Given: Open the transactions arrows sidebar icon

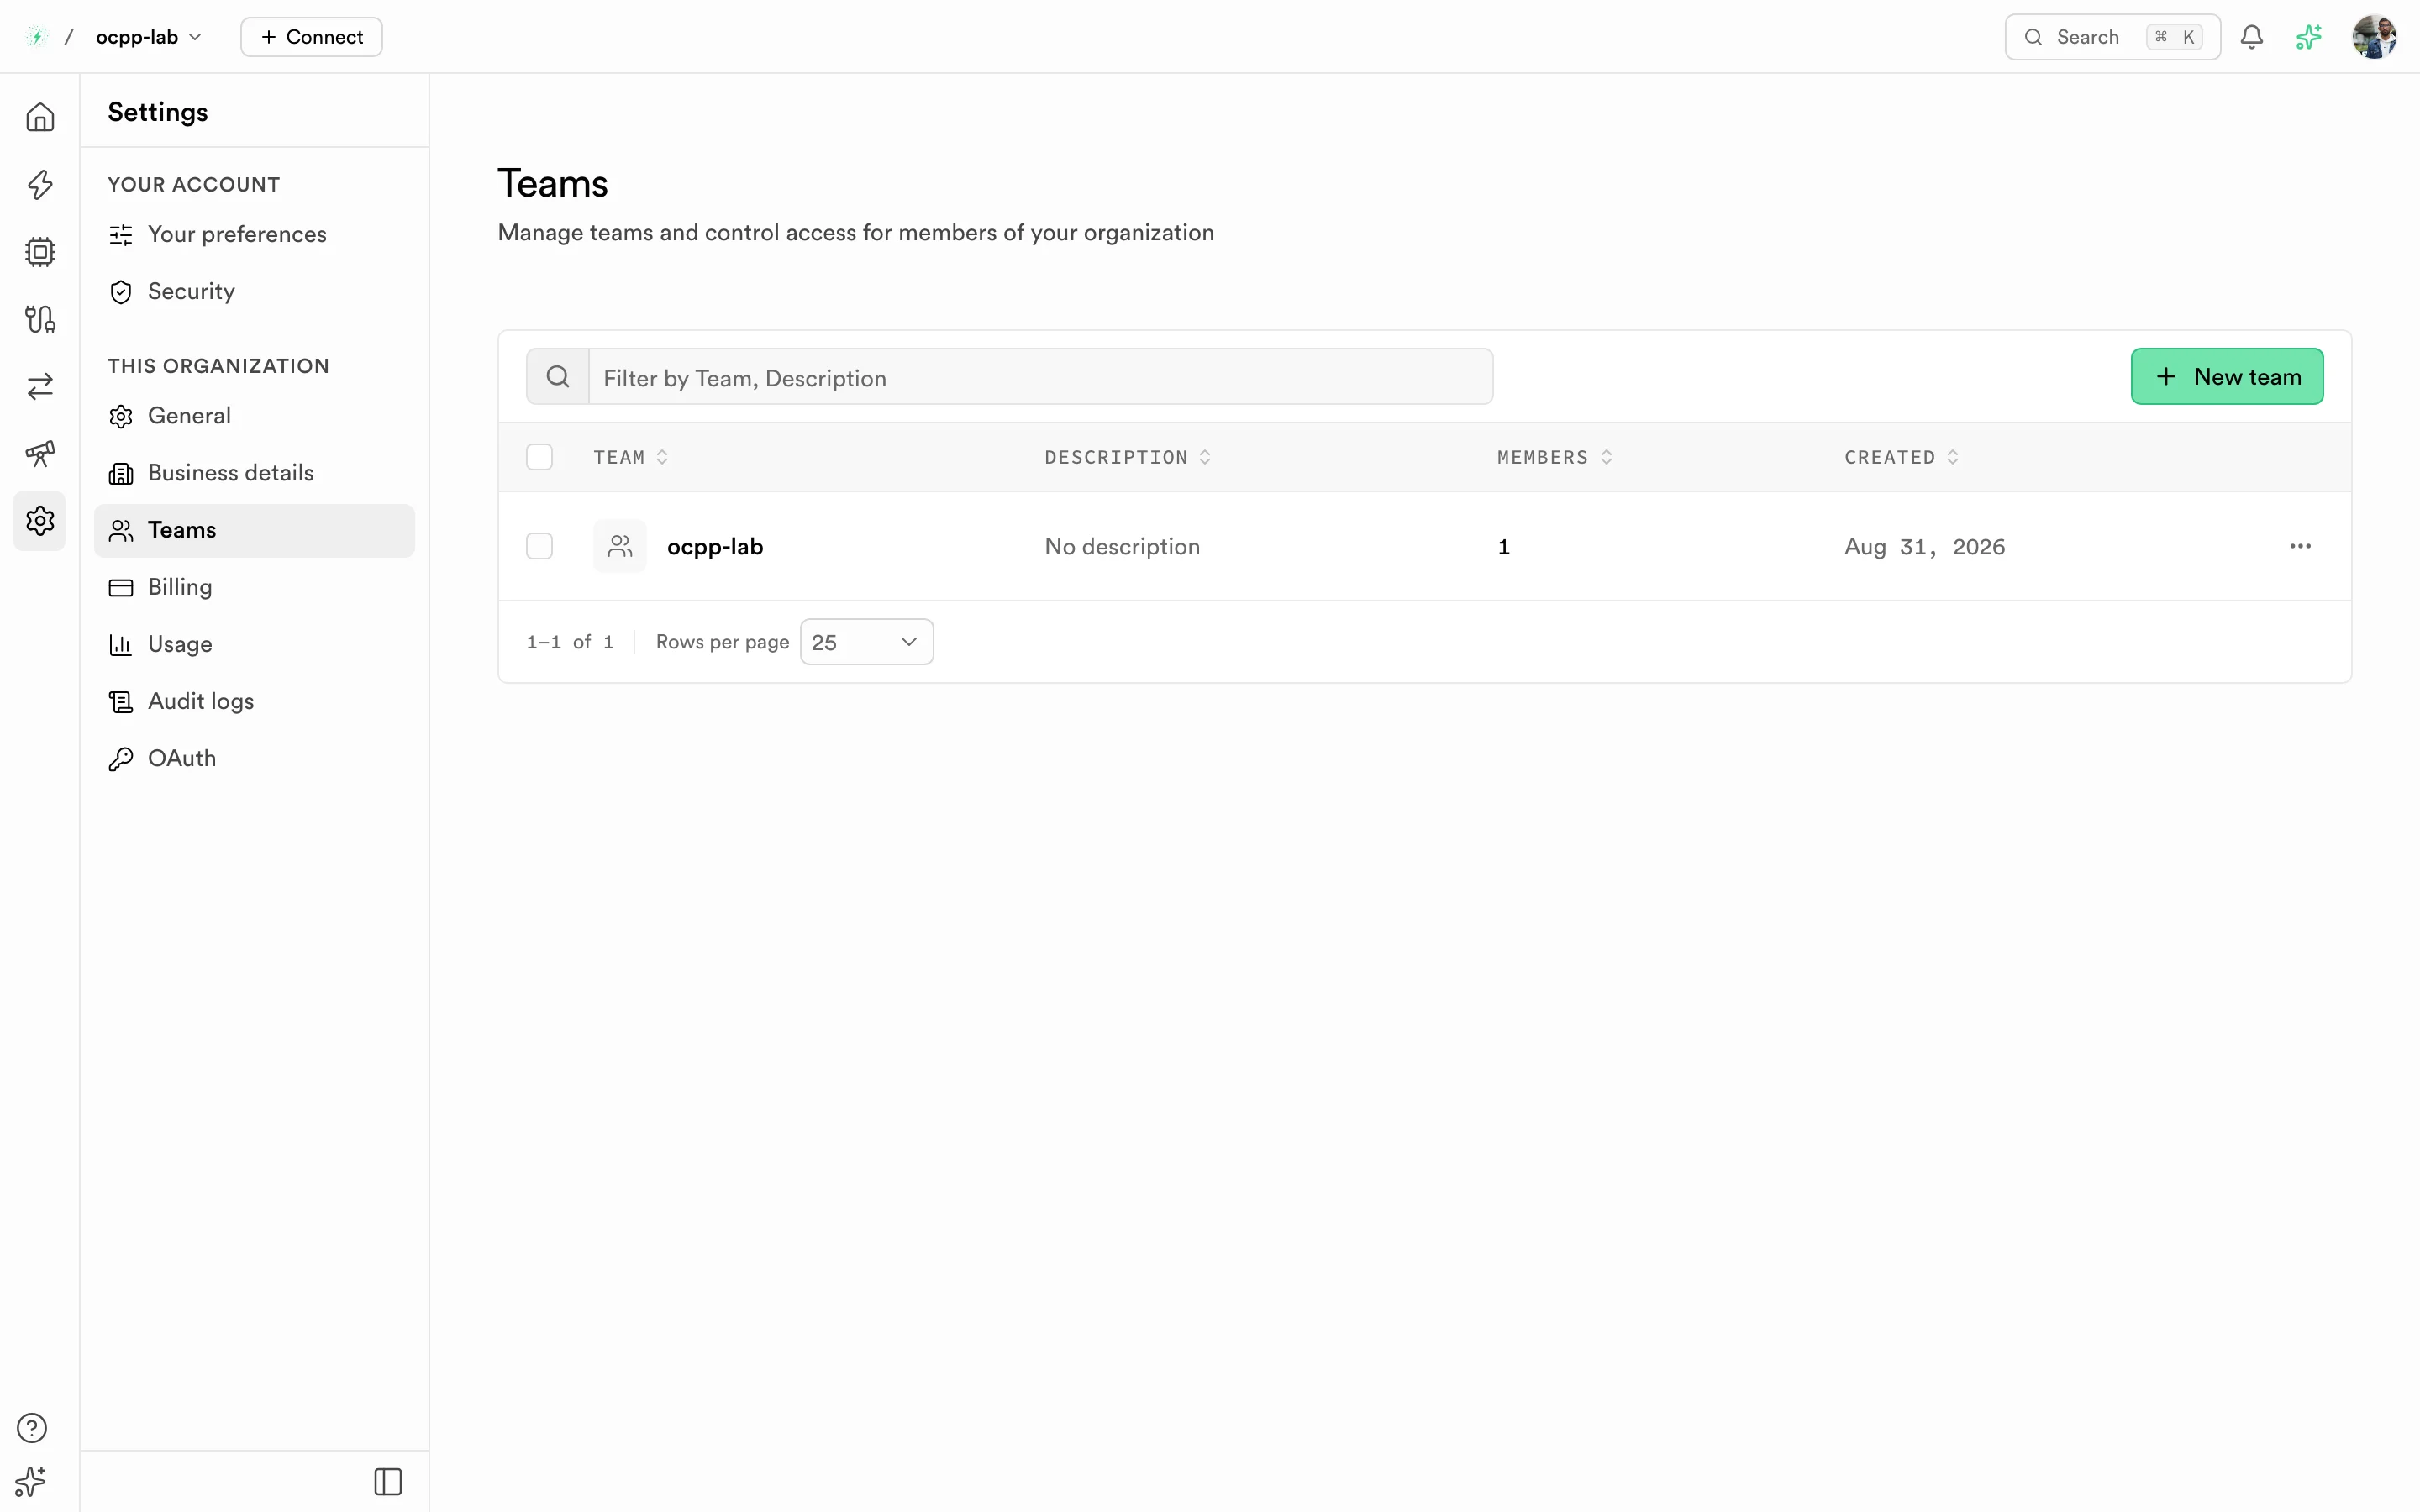Looking at the screenshot, I should [40, 386].
